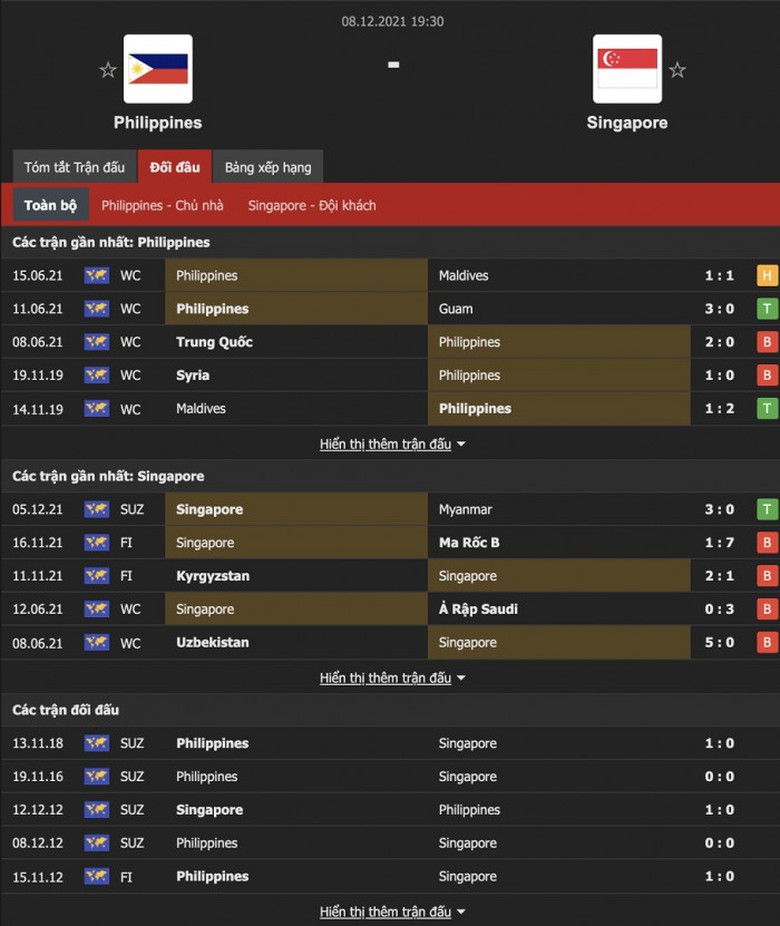
Task: Select the Đối đầu tab
Action: [175, 167]
